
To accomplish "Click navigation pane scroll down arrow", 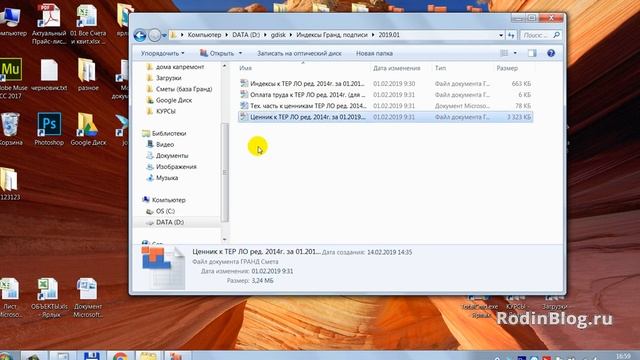I will pyautogui.click(x=224, y=239).
